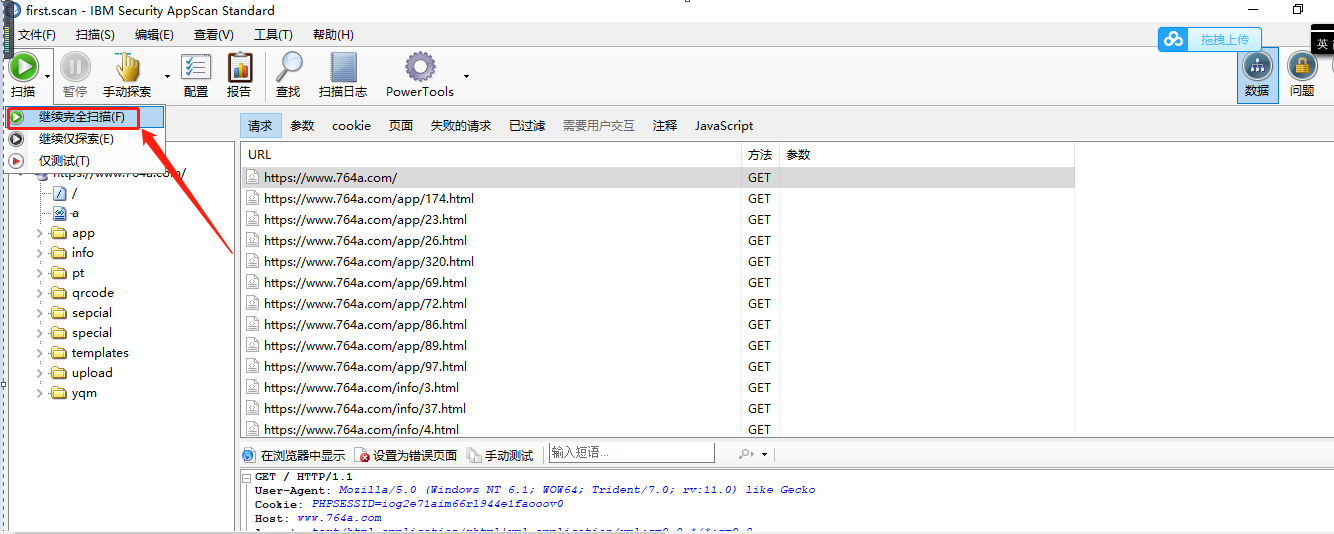
Task: Click the qrcode folder icon
Action: pos(59,293)
